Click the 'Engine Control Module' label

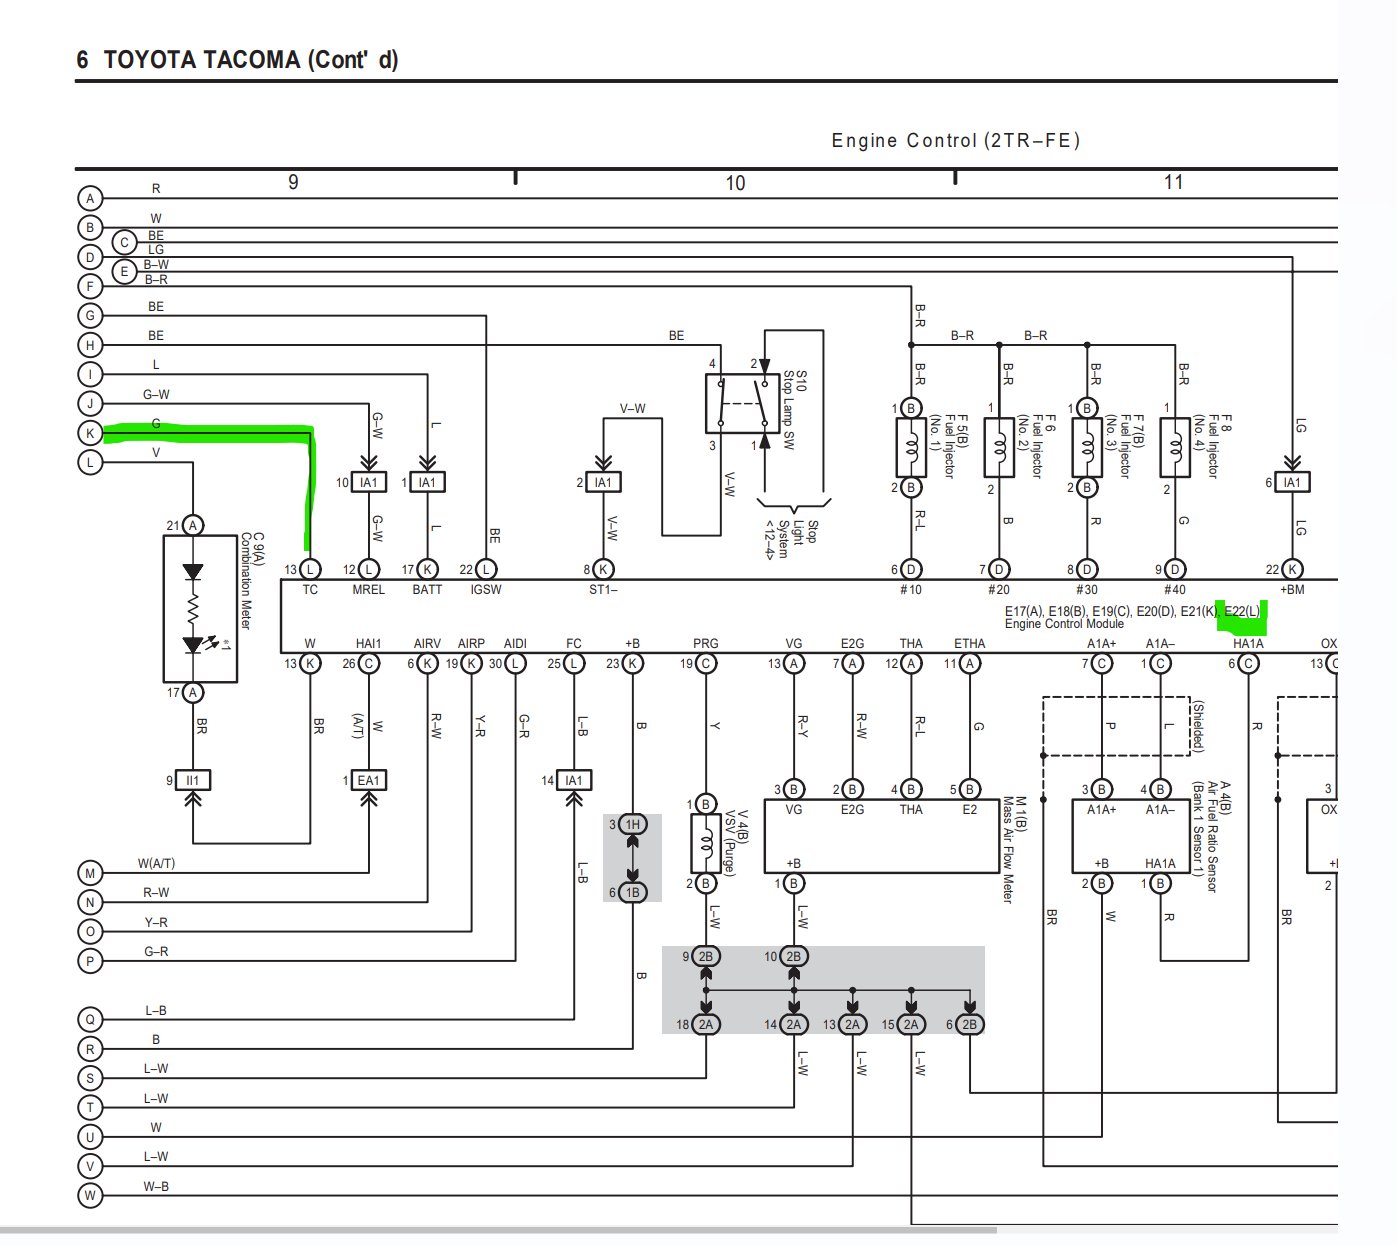(1064, 624)
